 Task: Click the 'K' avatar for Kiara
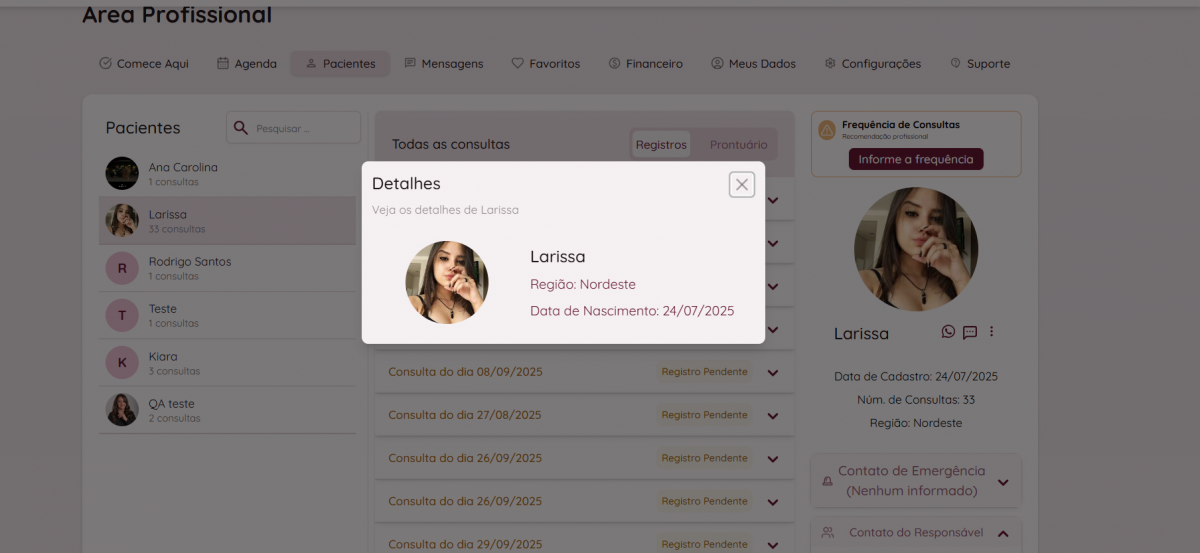tap(122, 362)
